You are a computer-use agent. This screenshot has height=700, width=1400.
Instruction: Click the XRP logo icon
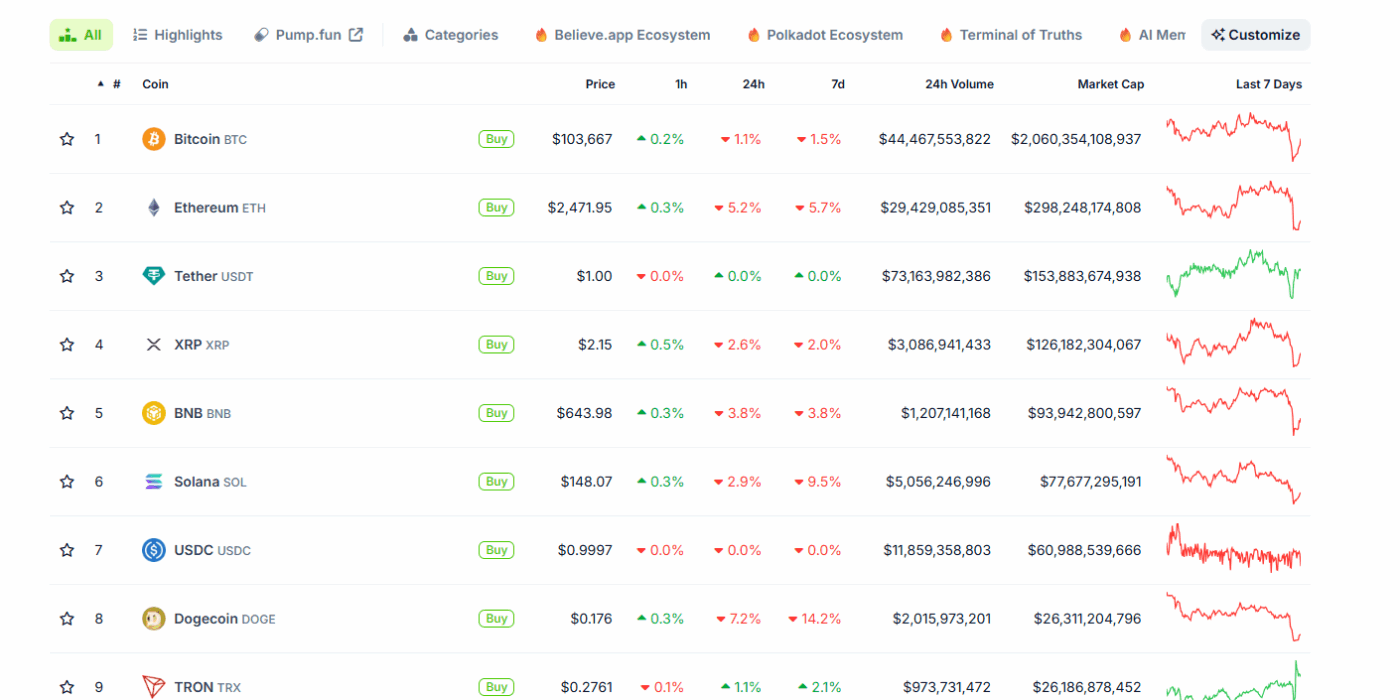[x=153, y=345]
